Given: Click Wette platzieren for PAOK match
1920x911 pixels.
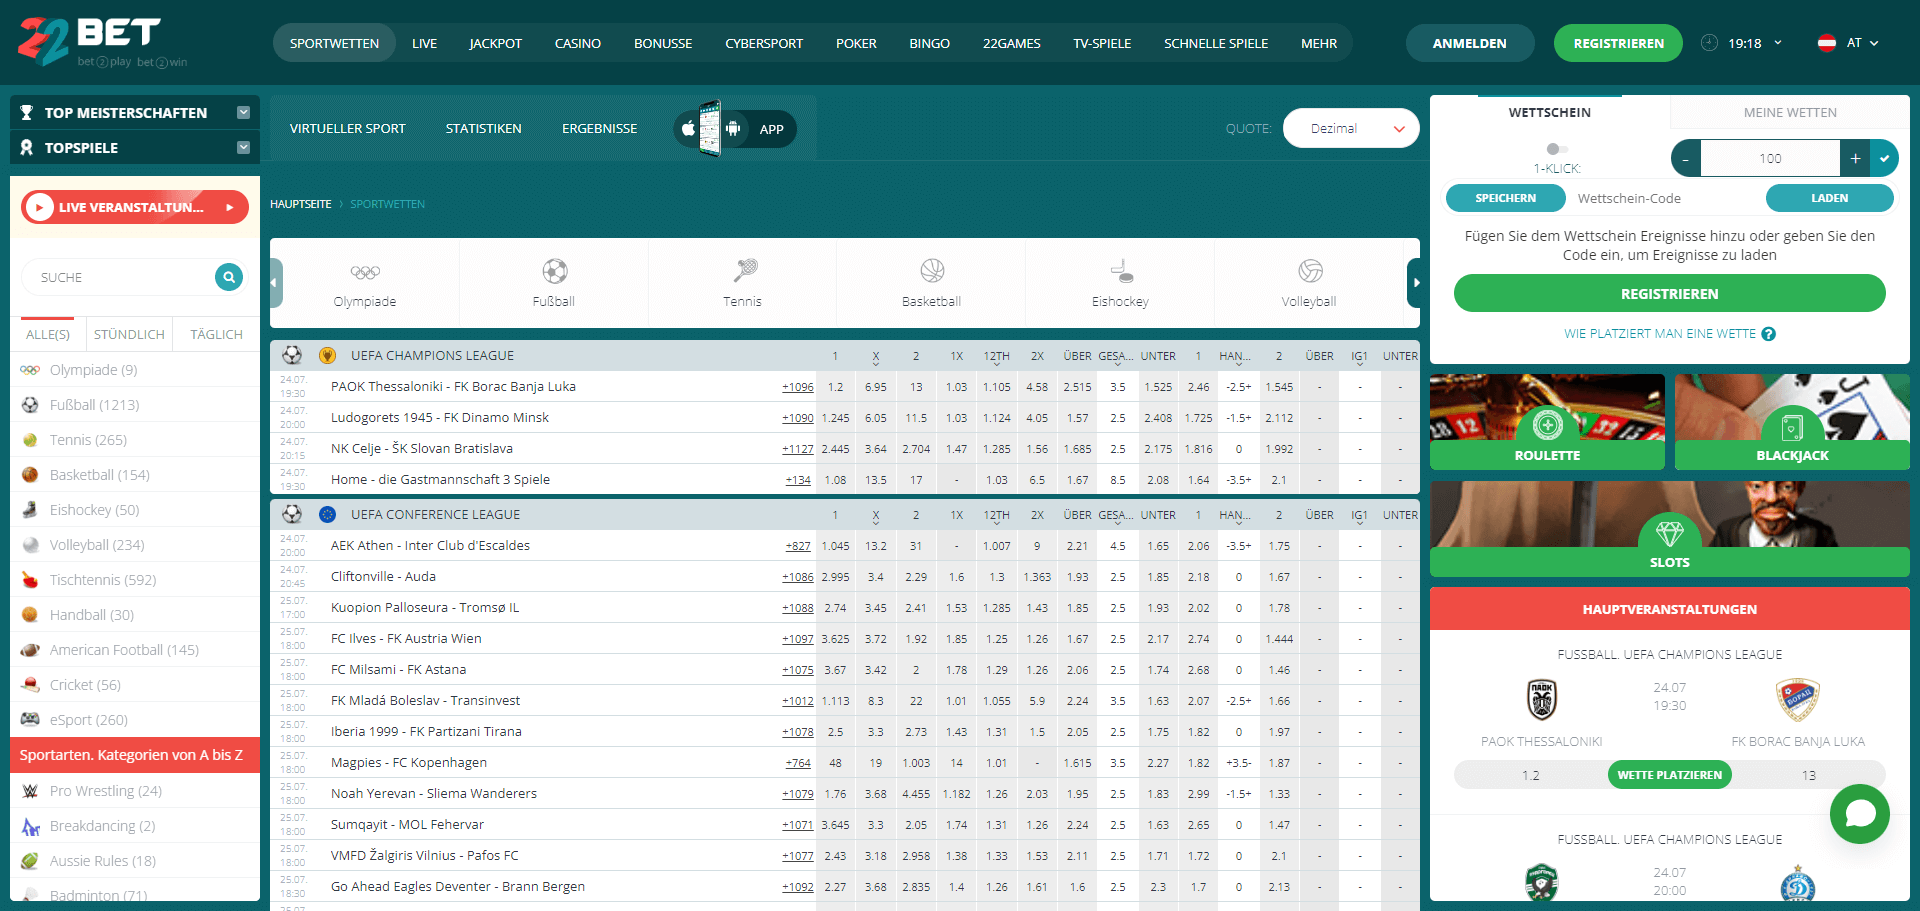Looking at the screenshot, I should pos(1670,775).
